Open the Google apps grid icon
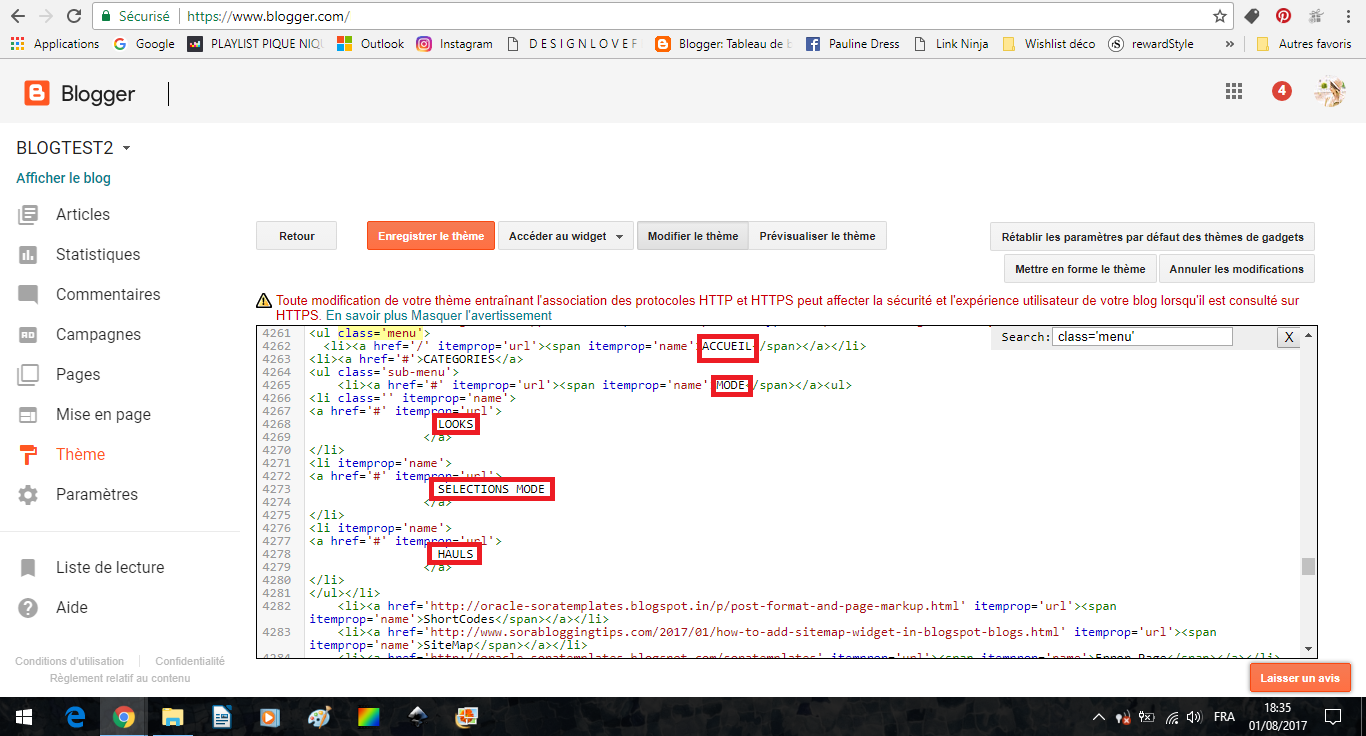The image size is (1366, 736). (x=1234, y=92)
